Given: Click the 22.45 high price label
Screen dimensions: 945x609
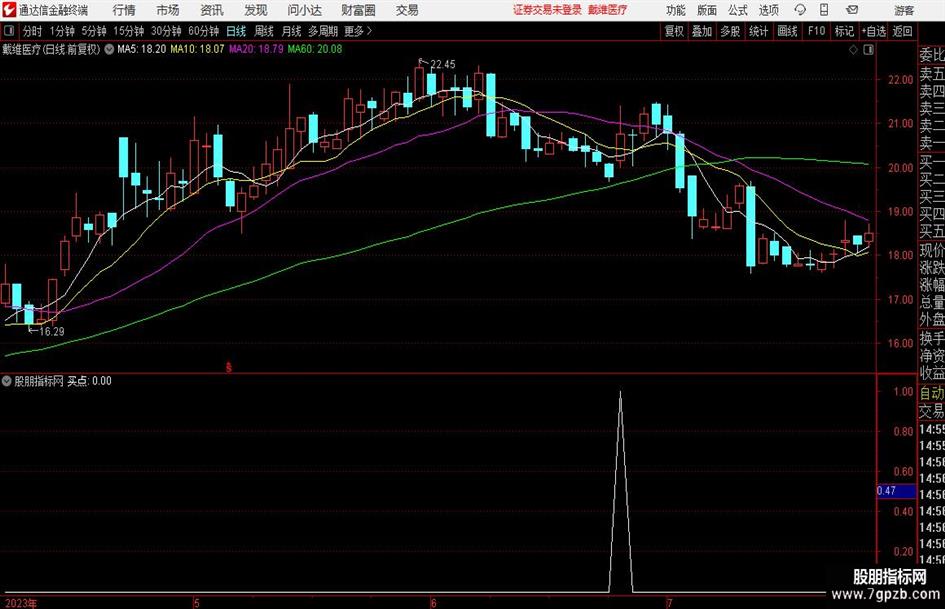Looking at the screenshot, I should click(442, 65).
